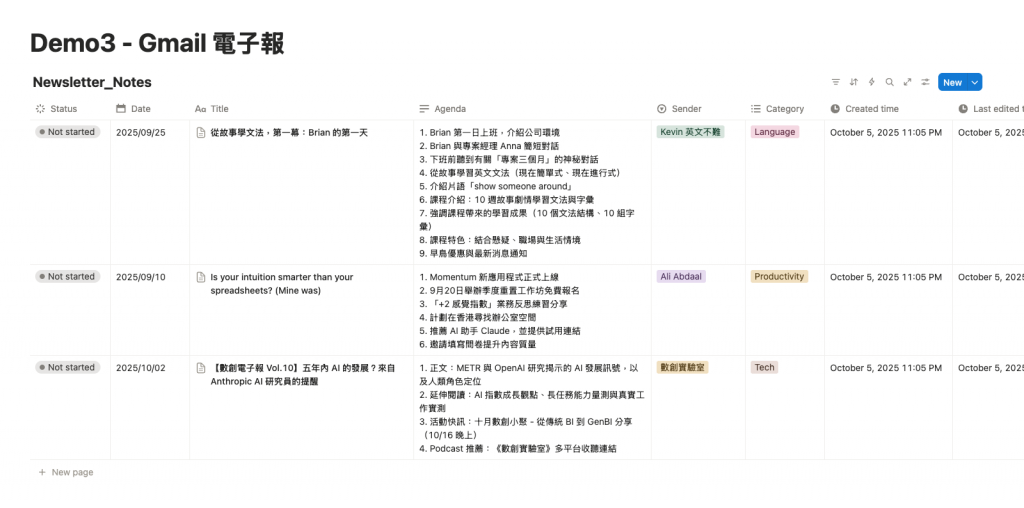Click agenda cell starting Momentum 新應用程式
This screenshot has width=1024, height=508.
click(x=532, y=310)
